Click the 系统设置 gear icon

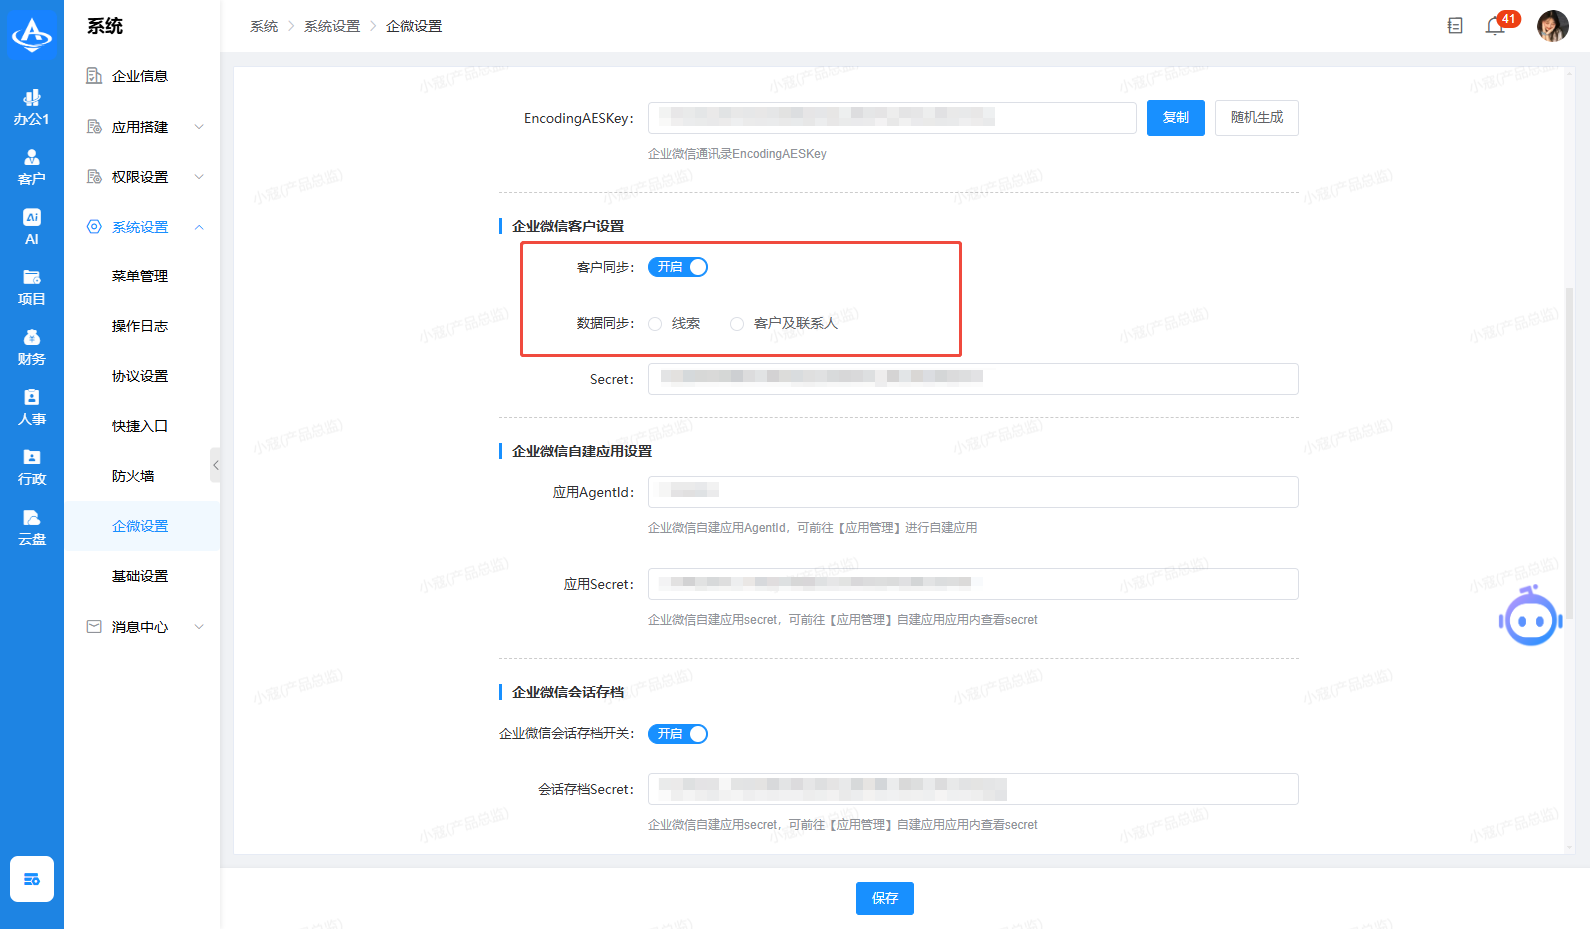(x=94, y=227)
